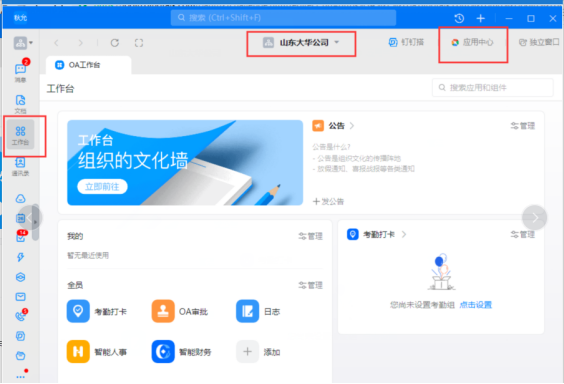The height and width of the screenshot is (384, 564).
Task: Open the calendar icon in sidebar
Action: [x=21, y=218]
